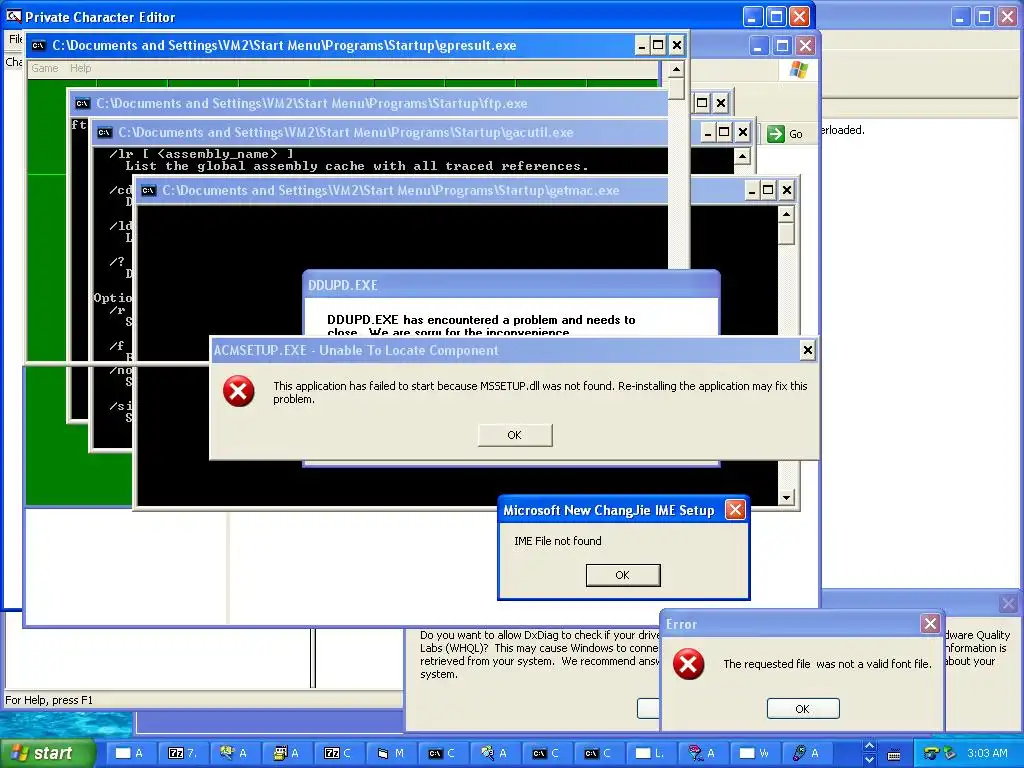This screenshot has height=768, width=1024.
Task: Click the Private Character Editor title bar icon
Action: coord(13,16)
